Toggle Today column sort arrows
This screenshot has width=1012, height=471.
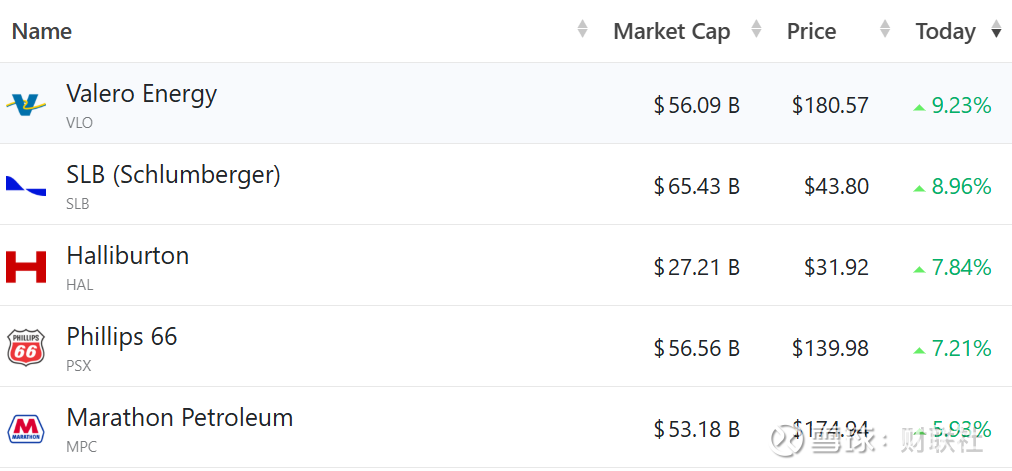(996, 30)
